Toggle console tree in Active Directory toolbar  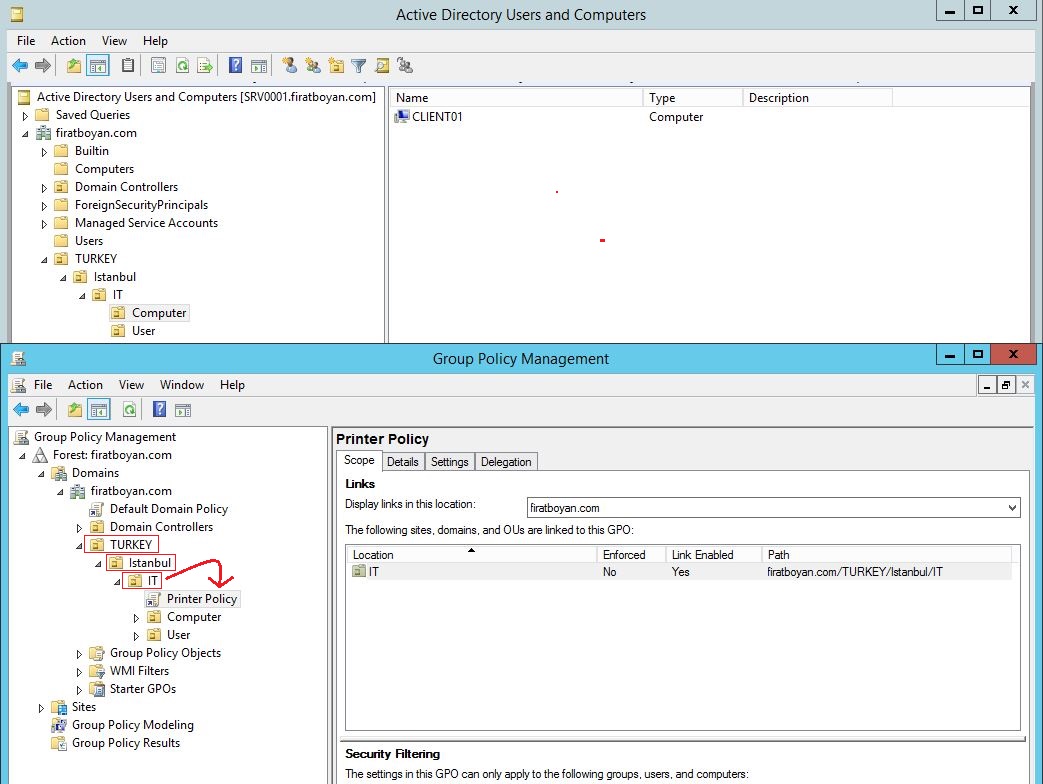tap(98, 66)
